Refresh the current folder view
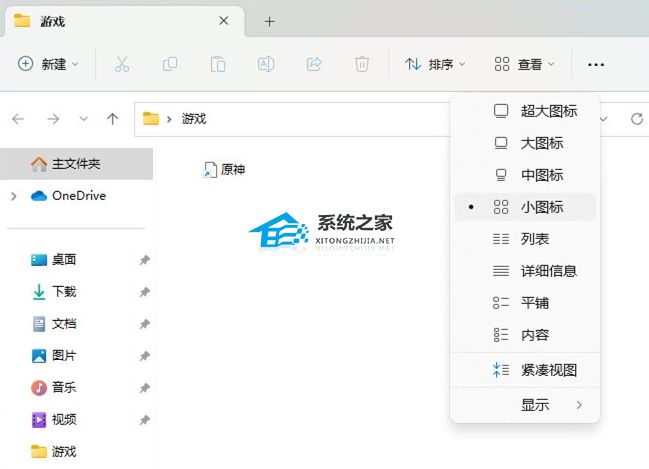 tap(636, 119)
